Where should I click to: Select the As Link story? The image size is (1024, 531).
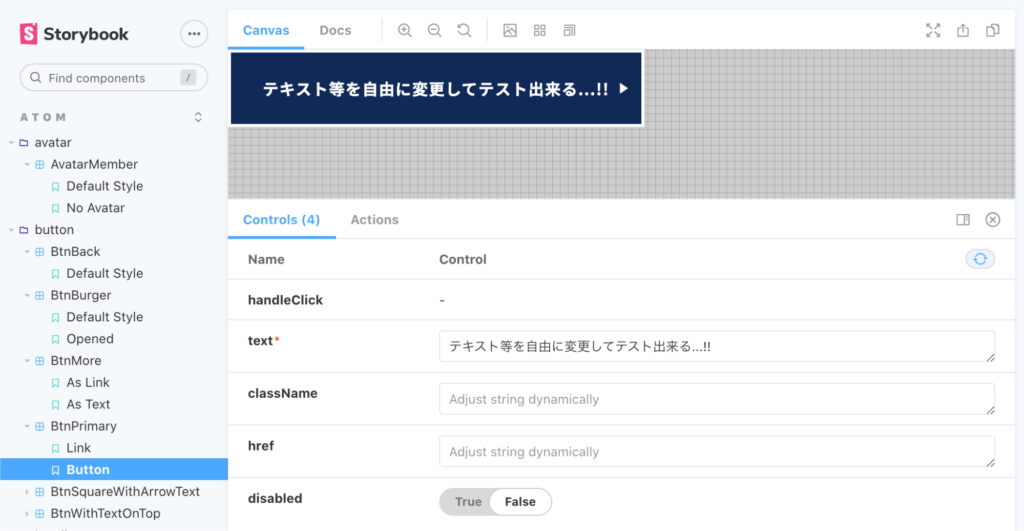[x=88, y=383]
